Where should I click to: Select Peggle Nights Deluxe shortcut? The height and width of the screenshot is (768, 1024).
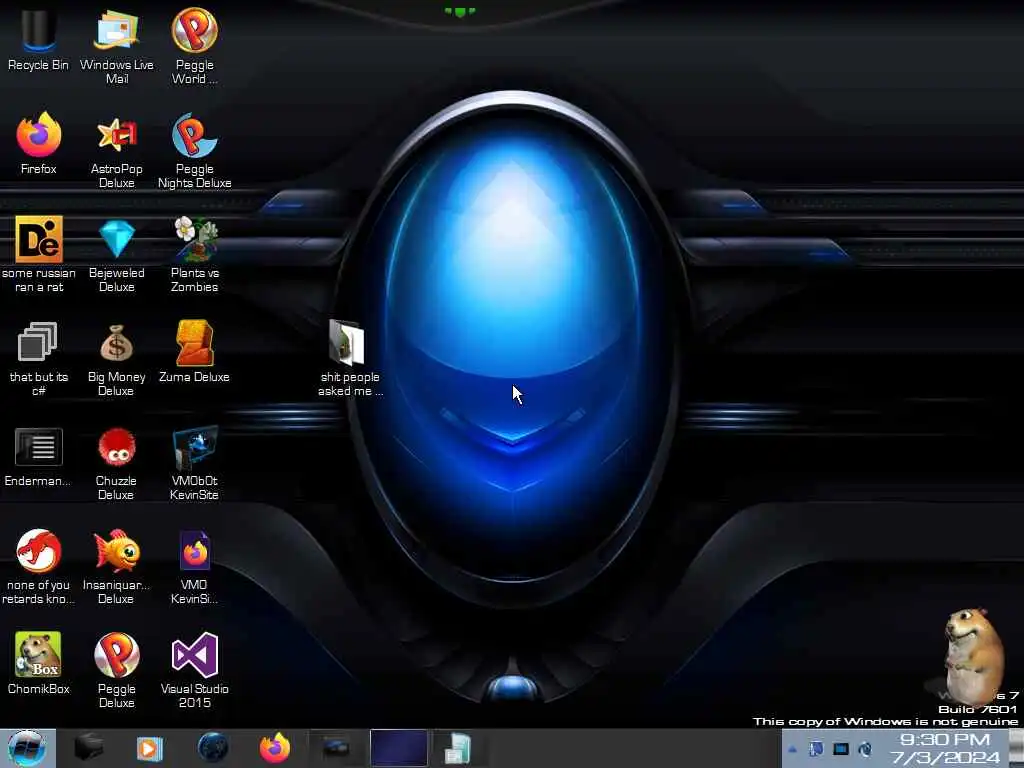coord(195,152)
